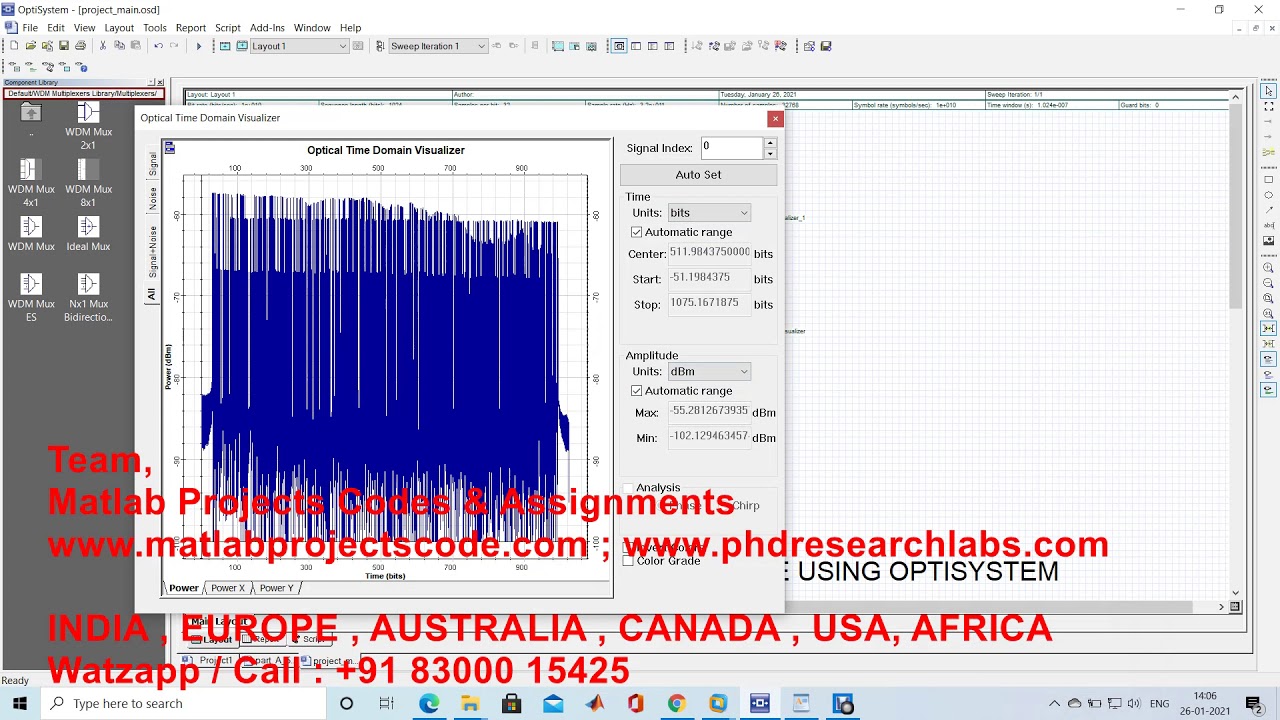The width and height of the screenshot is (1280, 720).
Task: Click the Print toolbar icon
Action: (x=80, y=46)
